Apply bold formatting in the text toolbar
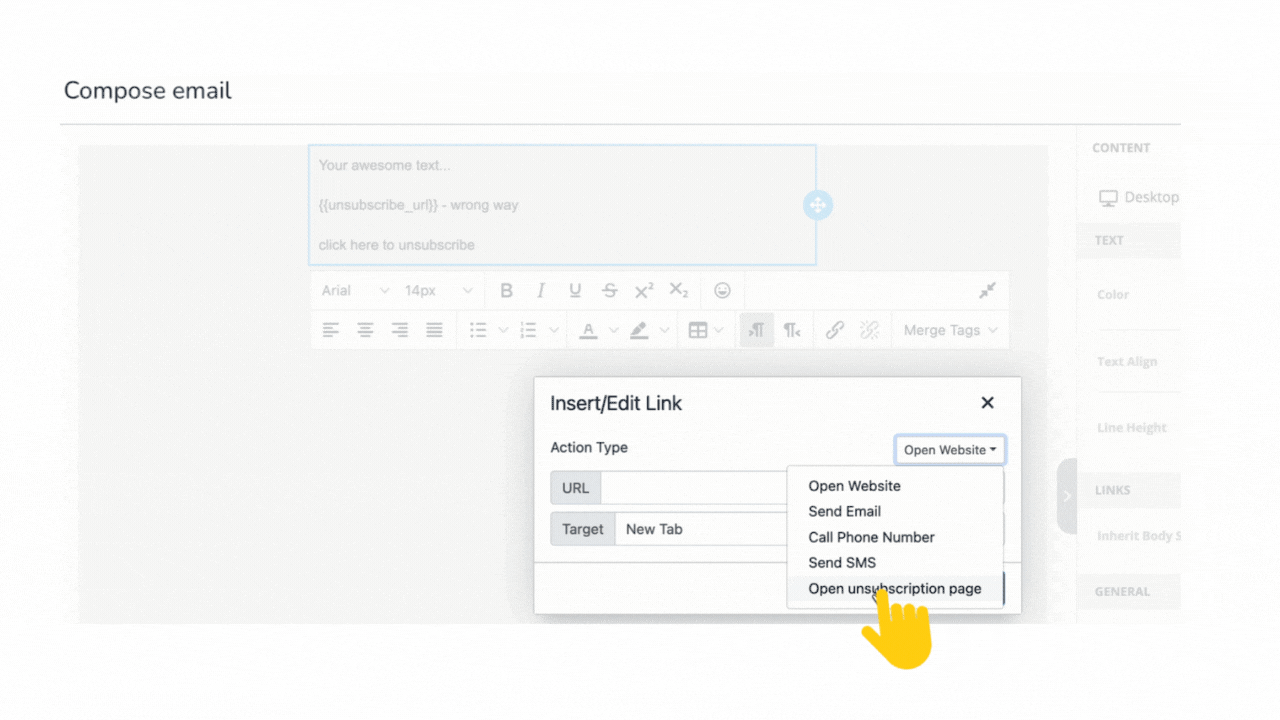Screen dimensions: 1280x720 [507, 290]
